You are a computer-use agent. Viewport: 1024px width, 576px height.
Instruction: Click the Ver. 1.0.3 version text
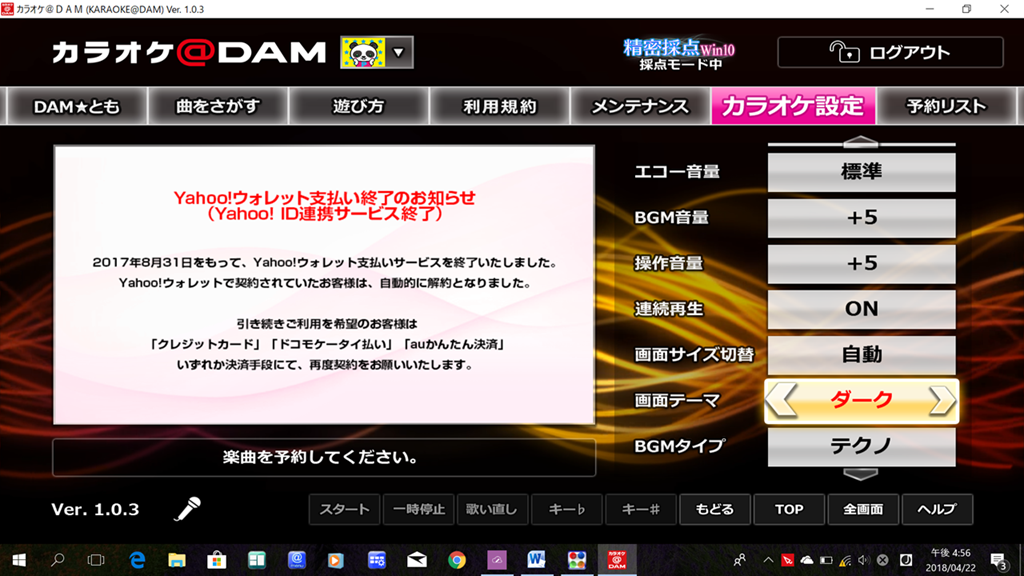tap(95, 509)
